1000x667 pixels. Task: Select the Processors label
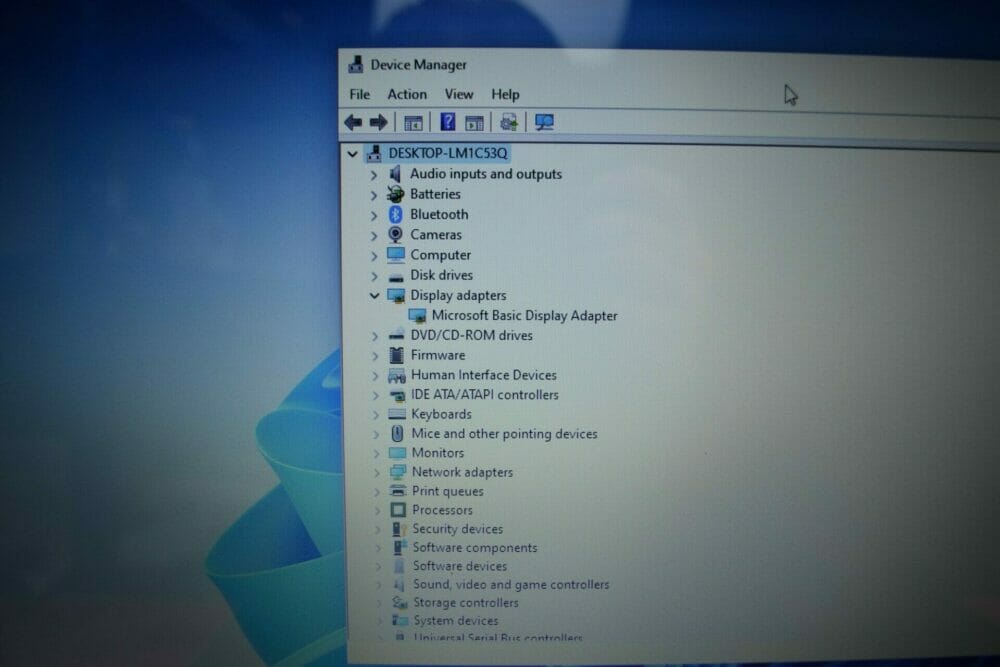tap(442, 510)
